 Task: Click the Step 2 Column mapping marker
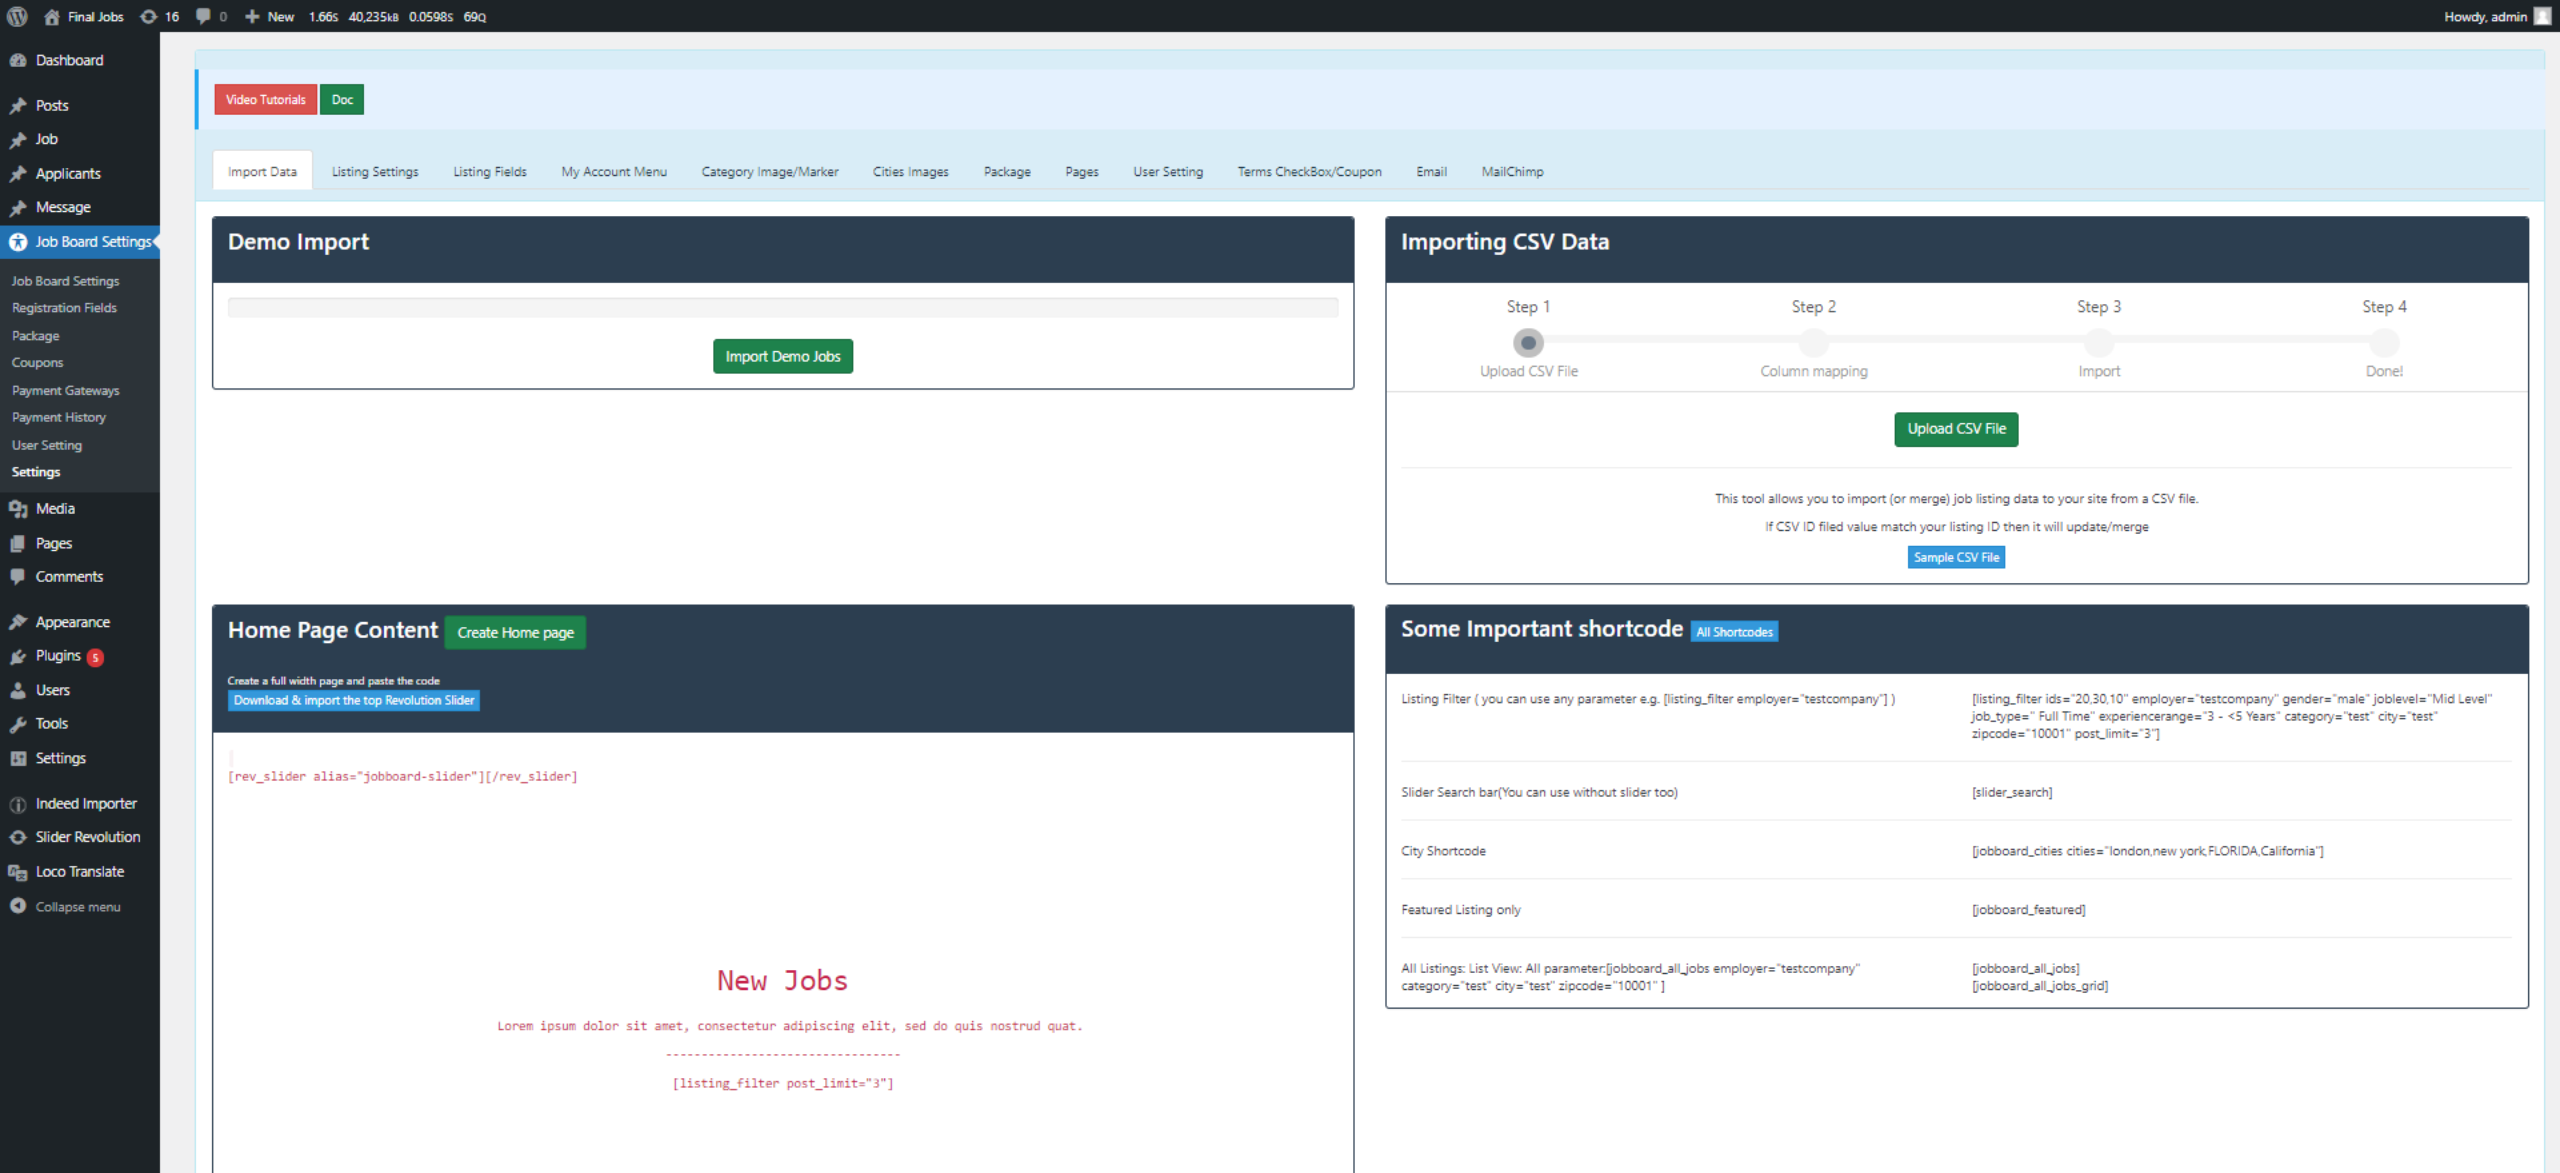[1813, 343]
